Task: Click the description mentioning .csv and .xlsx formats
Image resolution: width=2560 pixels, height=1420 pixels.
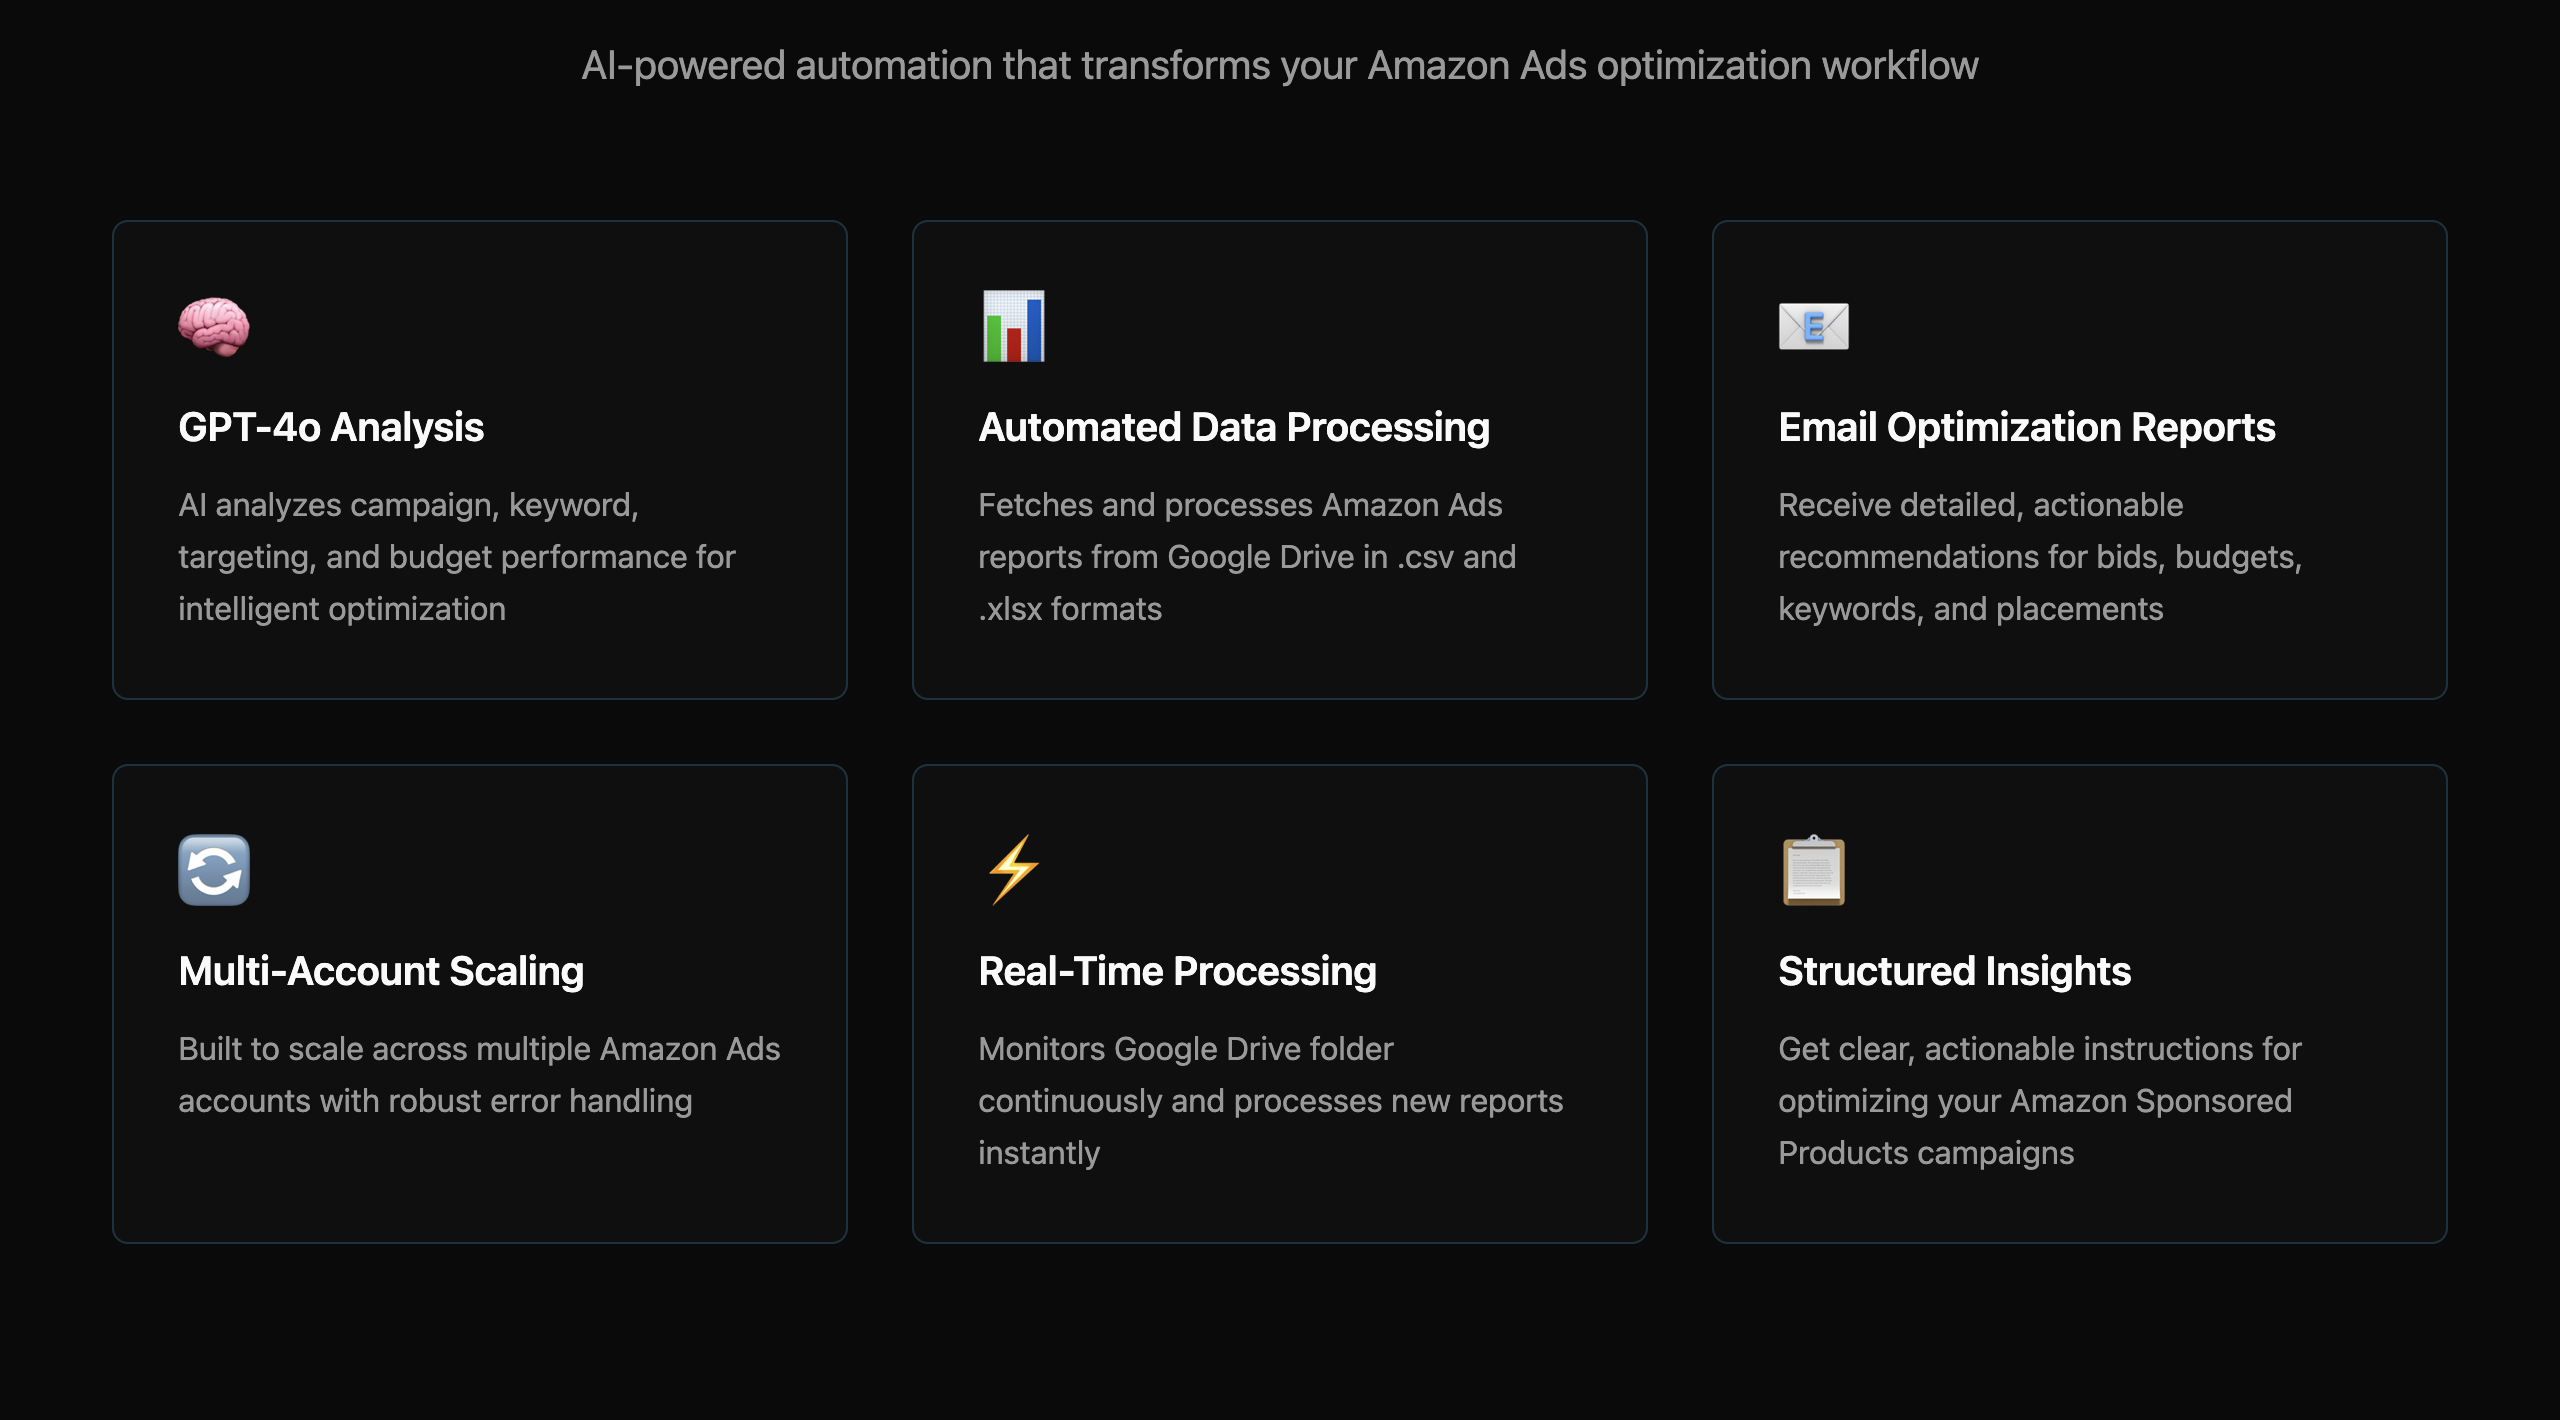Action: coord(1247,557)
